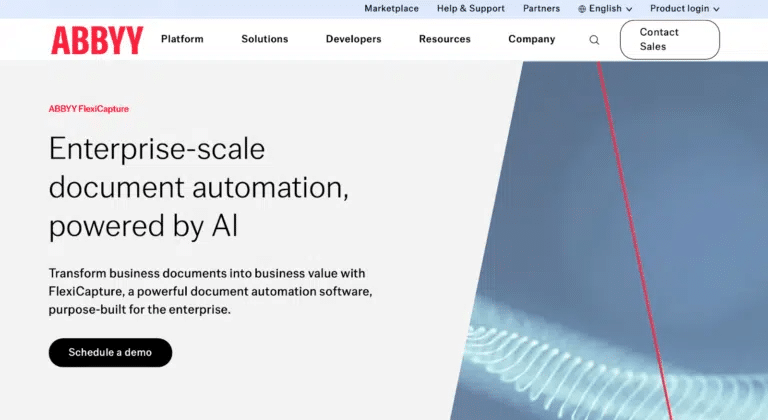Open the search magnifier icon
Viewport: 768px width, 420px height.
point(594,40)
